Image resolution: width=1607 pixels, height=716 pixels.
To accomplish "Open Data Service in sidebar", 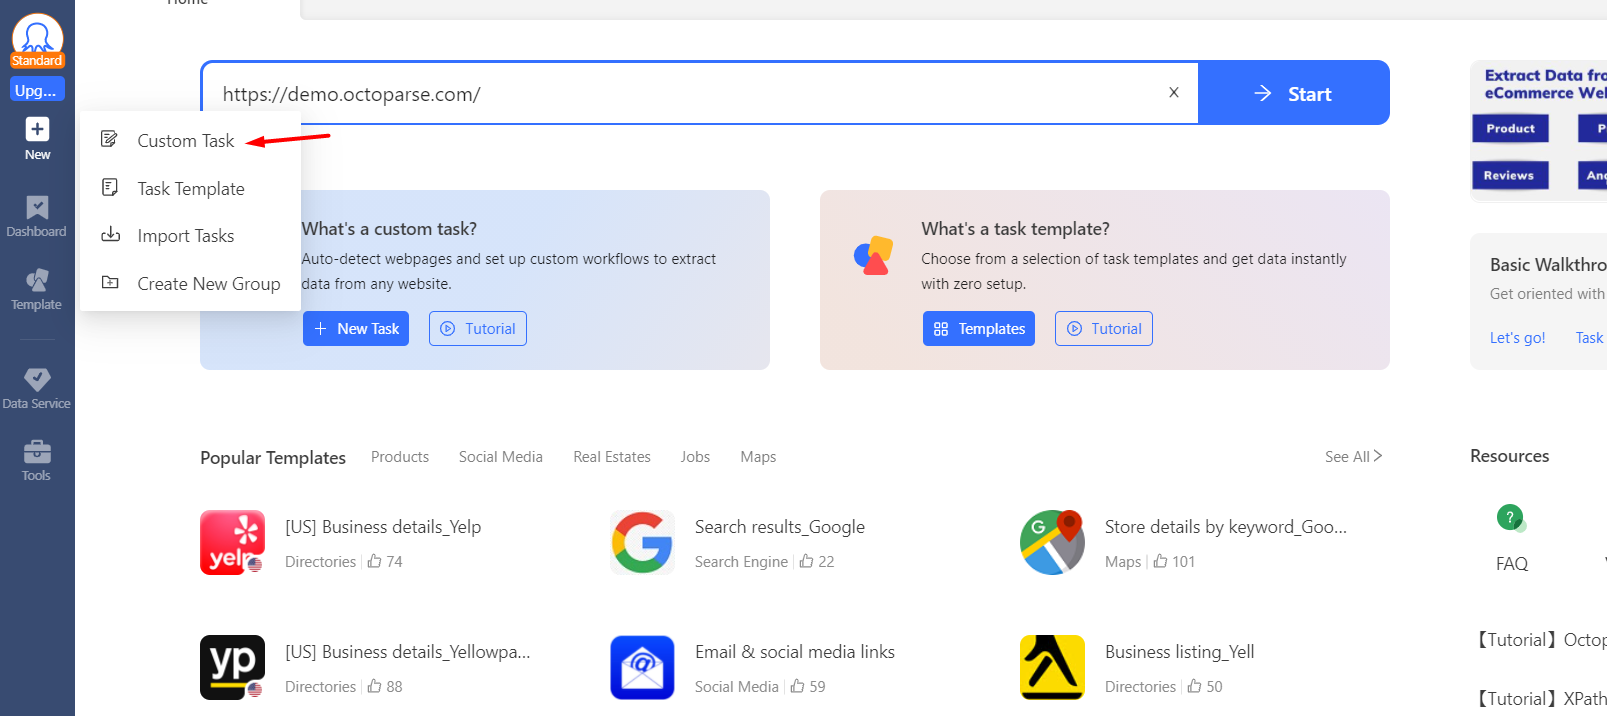I will click(x=37, y=379).
